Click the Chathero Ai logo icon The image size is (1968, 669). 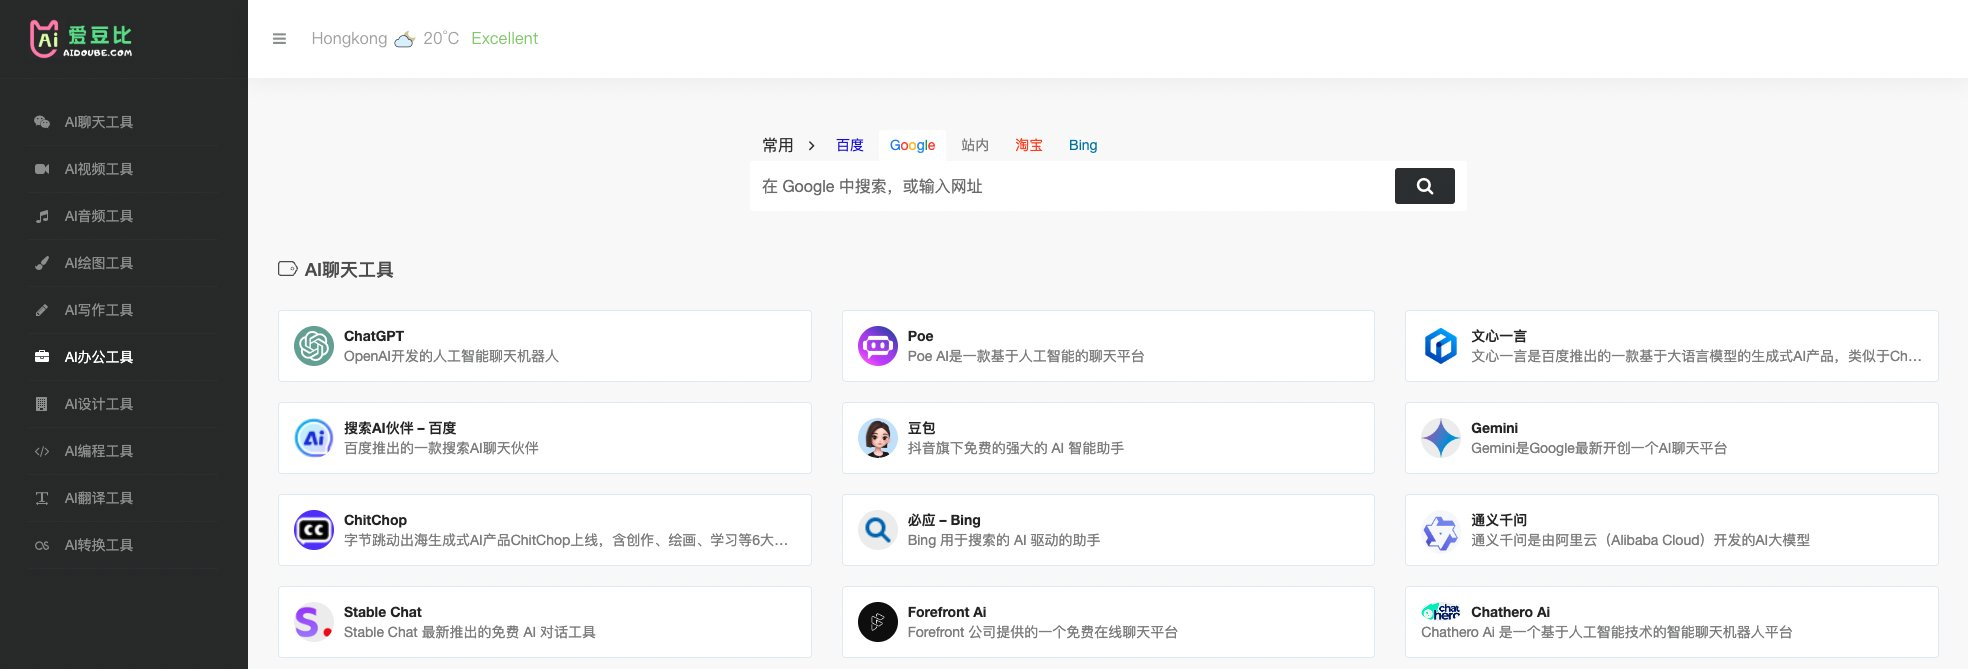click(x=1441, y=611)
